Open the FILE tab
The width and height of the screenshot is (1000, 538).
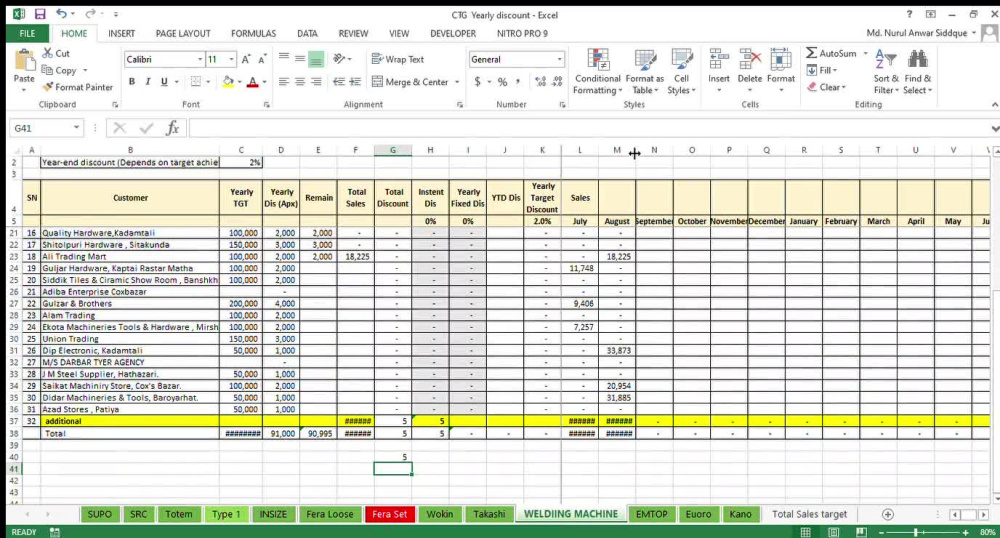pos(27,33)
